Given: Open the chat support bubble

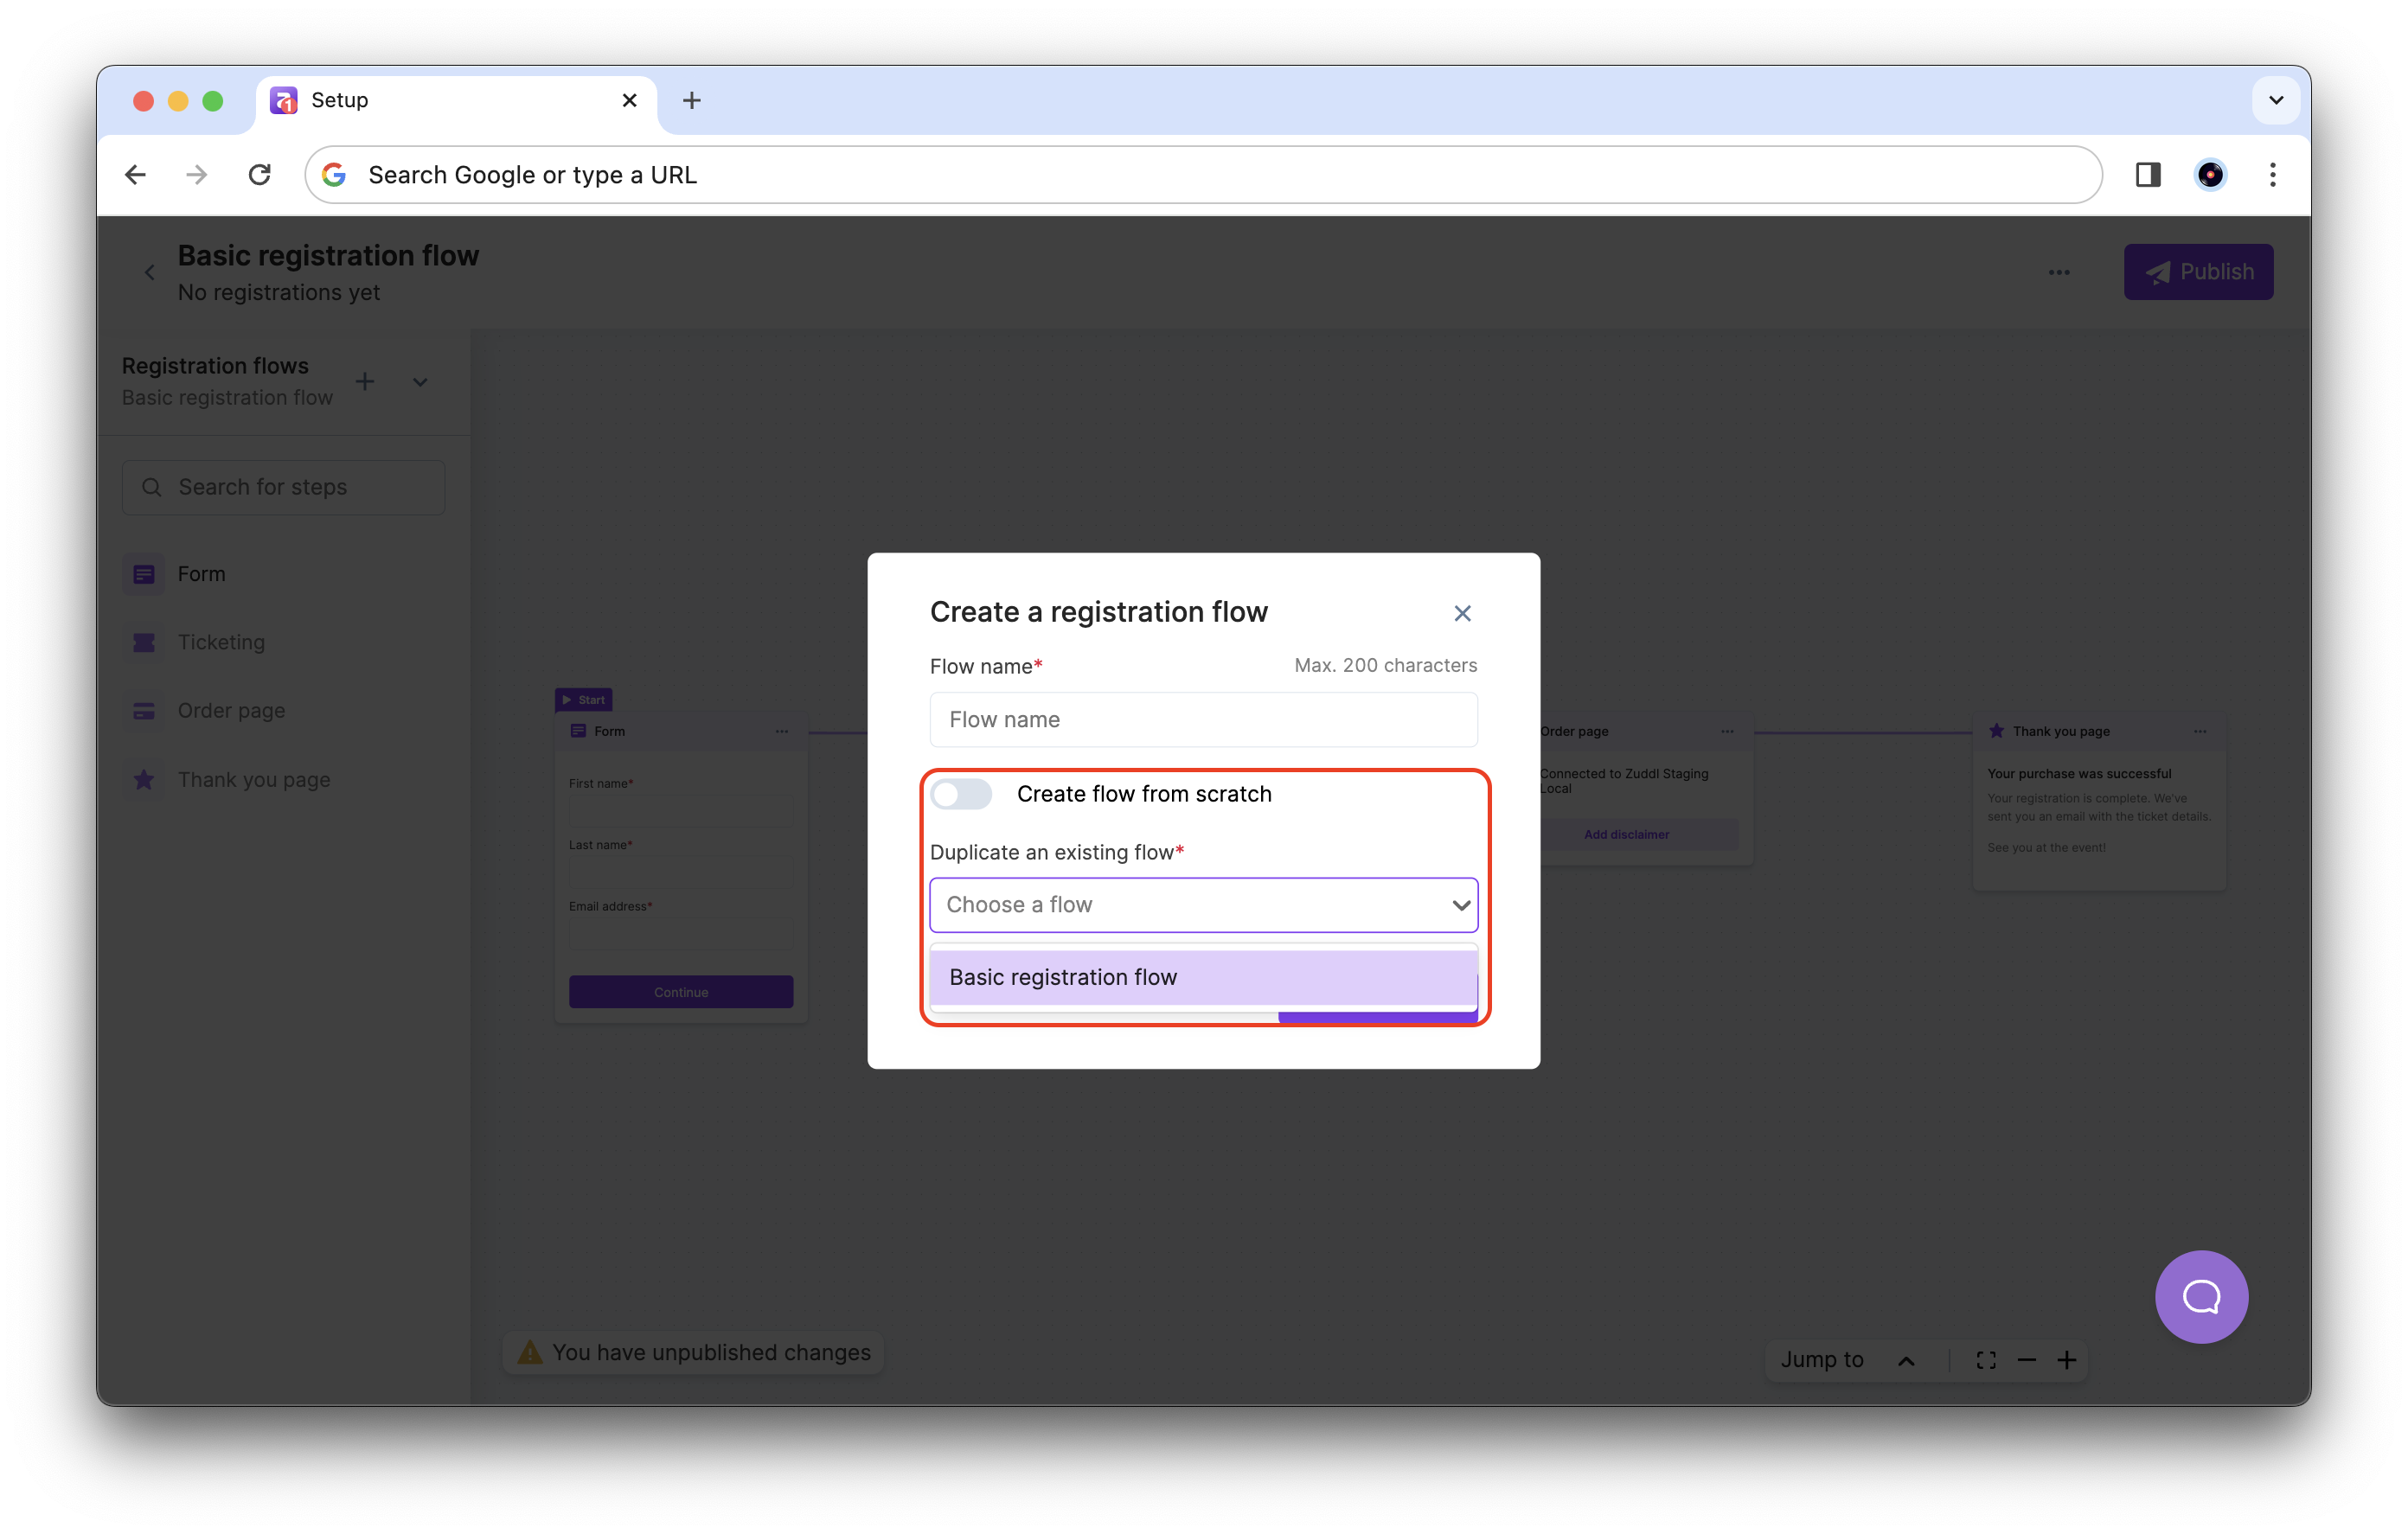Looking at the screenshot, I should tap(2201, 1297).
